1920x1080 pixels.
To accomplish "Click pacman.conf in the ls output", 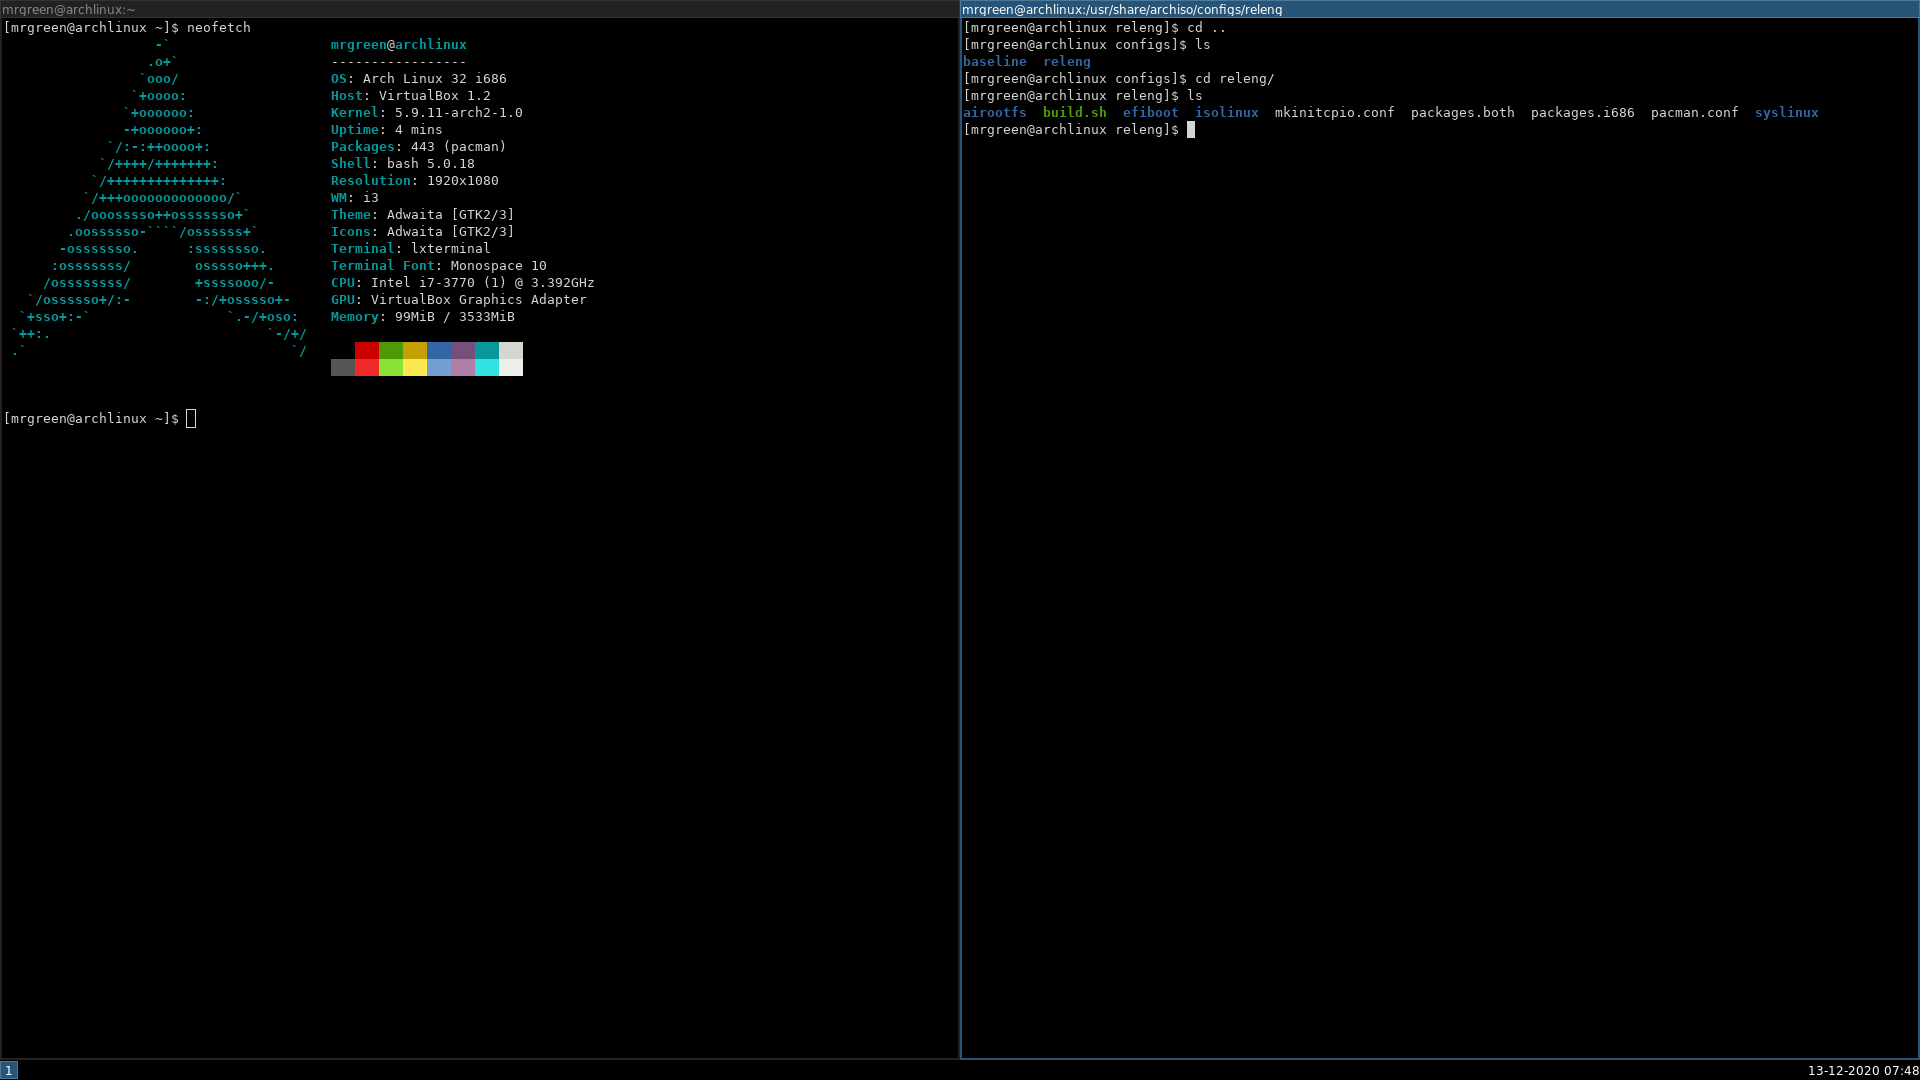I will tap(1695, 113).
